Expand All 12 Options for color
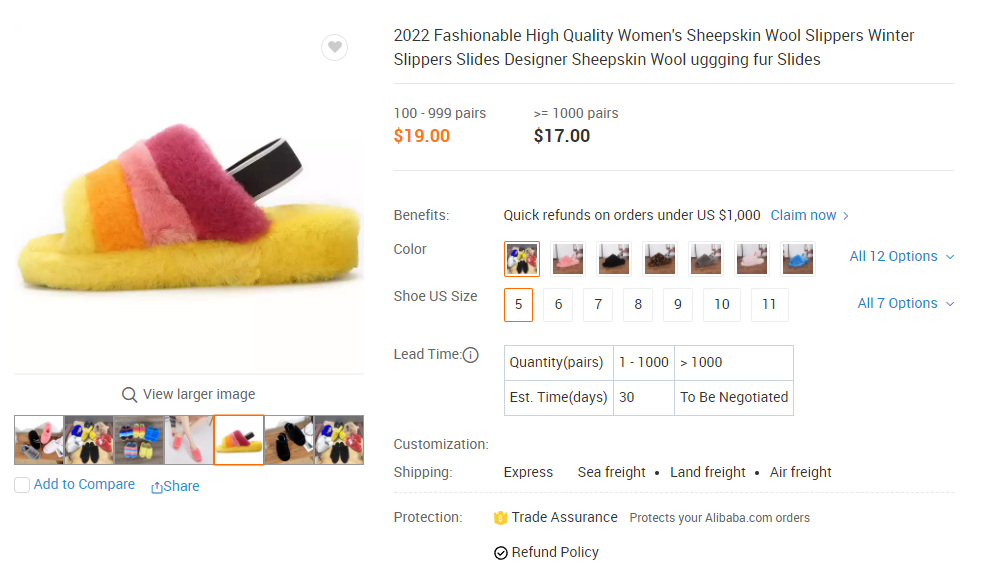This screenshot has height=576, width=981. pyautogui.click(x=902, y=256)
